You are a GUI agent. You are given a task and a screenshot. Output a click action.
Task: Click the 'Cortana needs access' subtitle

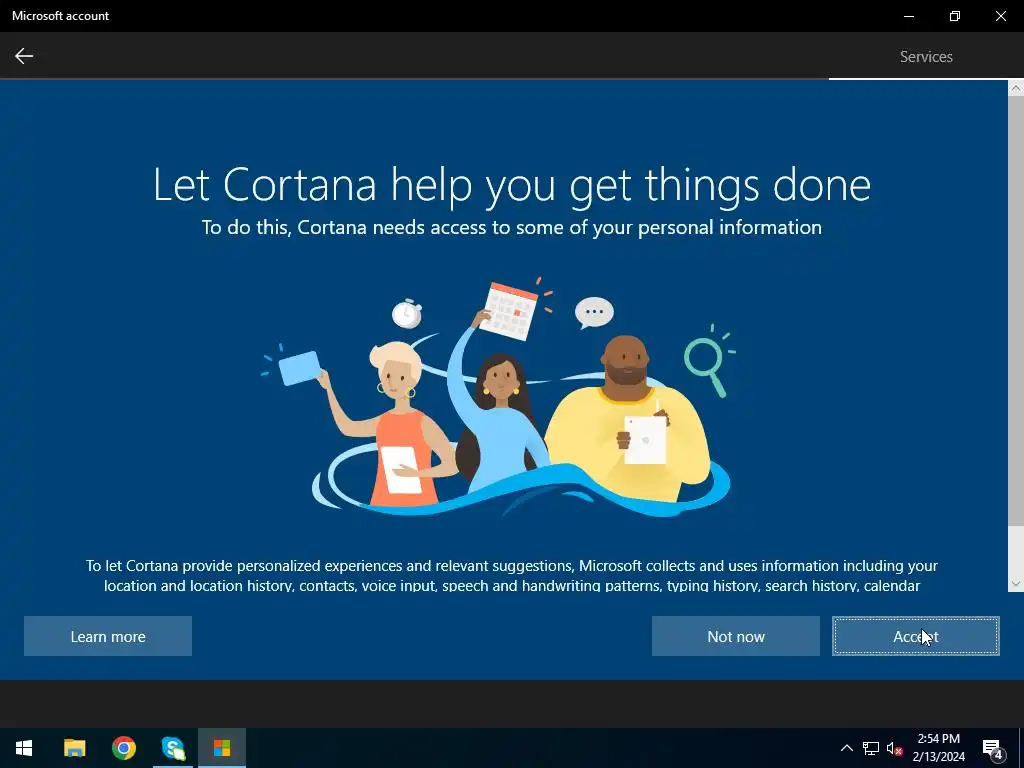[x=511, y=227]
